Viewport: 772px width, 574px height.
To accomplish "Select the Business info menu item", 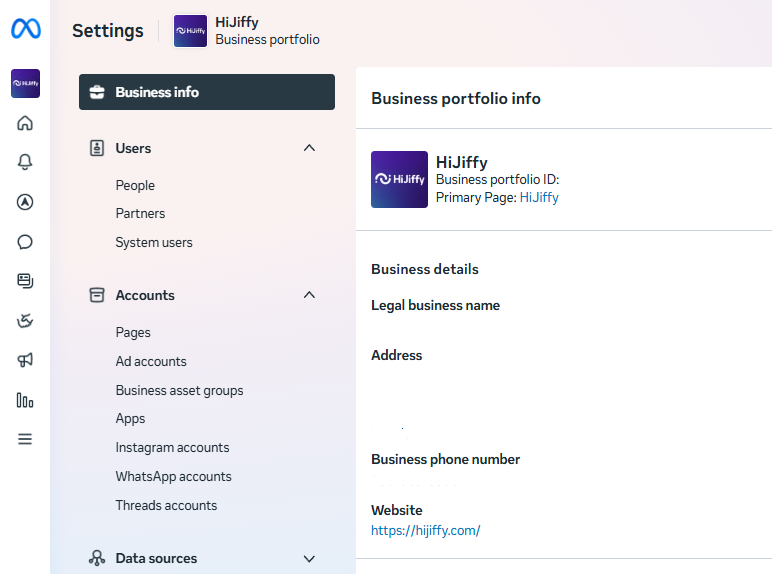I will 206,92.
